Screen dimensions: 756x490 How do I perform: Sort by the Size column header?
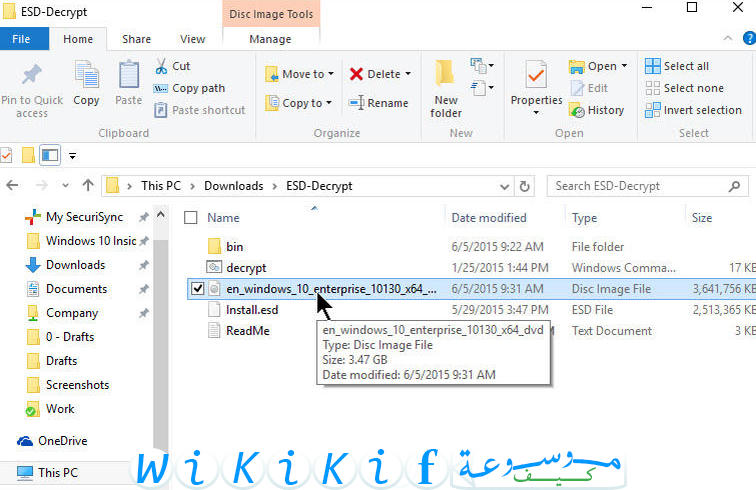point(702,218)
